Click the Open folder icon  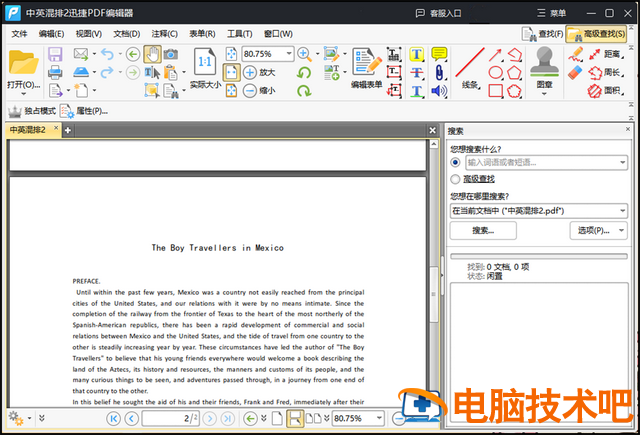[x=23, y=62]
